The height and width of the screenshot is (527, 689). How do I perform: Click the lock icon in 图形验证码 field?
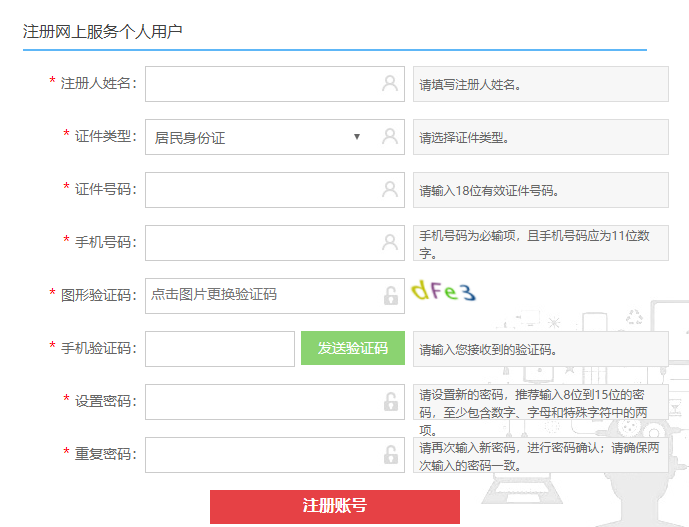[x=390, y=296]
